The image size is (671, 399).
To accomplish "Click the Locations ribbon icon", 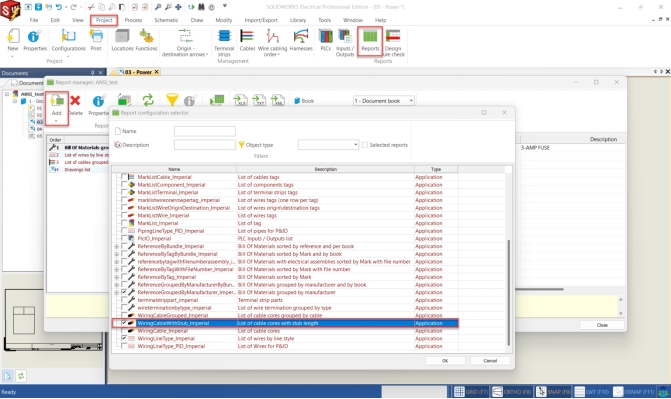I will pyautogui.click(x=122, y=40).
